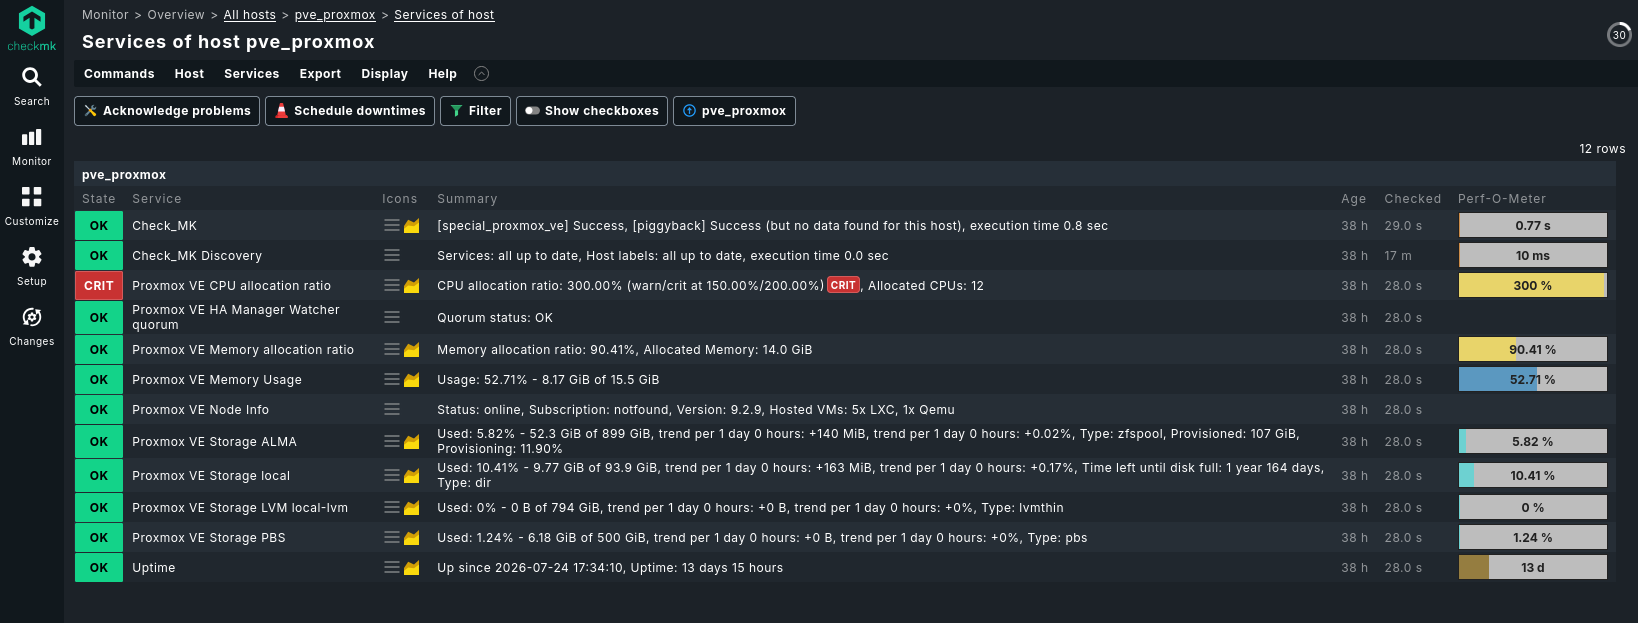Open the Setup sidebar menu
1638x623 pixels.
click(32, 267)
